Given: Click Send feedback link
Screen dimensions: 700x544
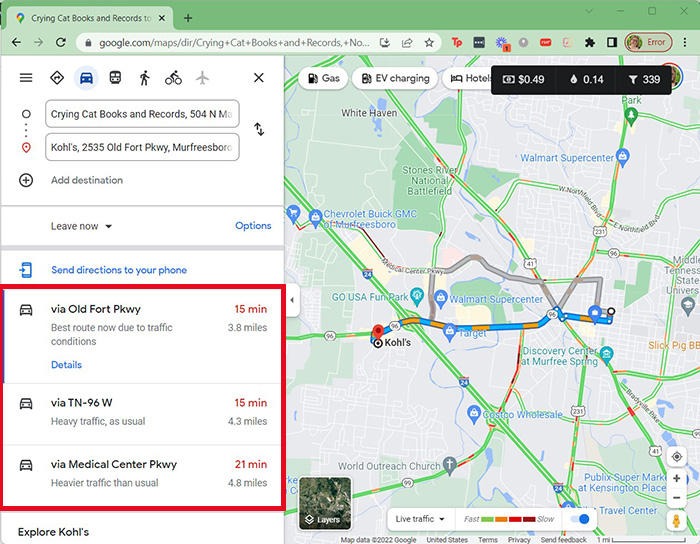Looking at the screenshot, I should point(563,540).
